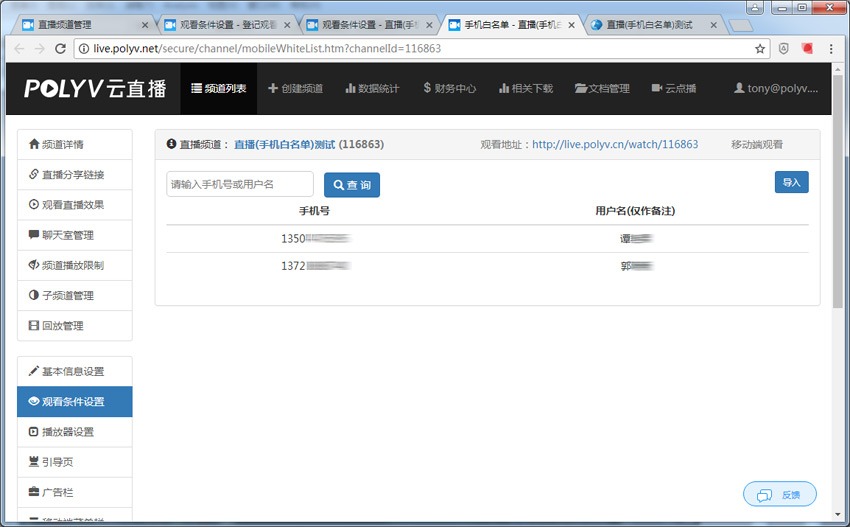Bookmark this page with the star icon

pyautogui.click(x=760, y=48)
